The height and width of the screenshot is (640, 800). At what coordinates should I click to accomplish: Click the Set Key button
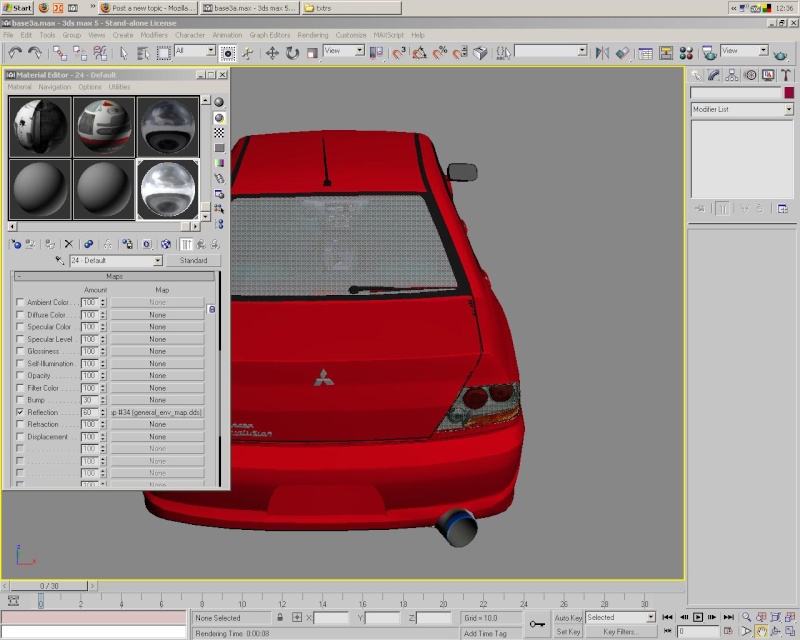click(x=568, y=632)
